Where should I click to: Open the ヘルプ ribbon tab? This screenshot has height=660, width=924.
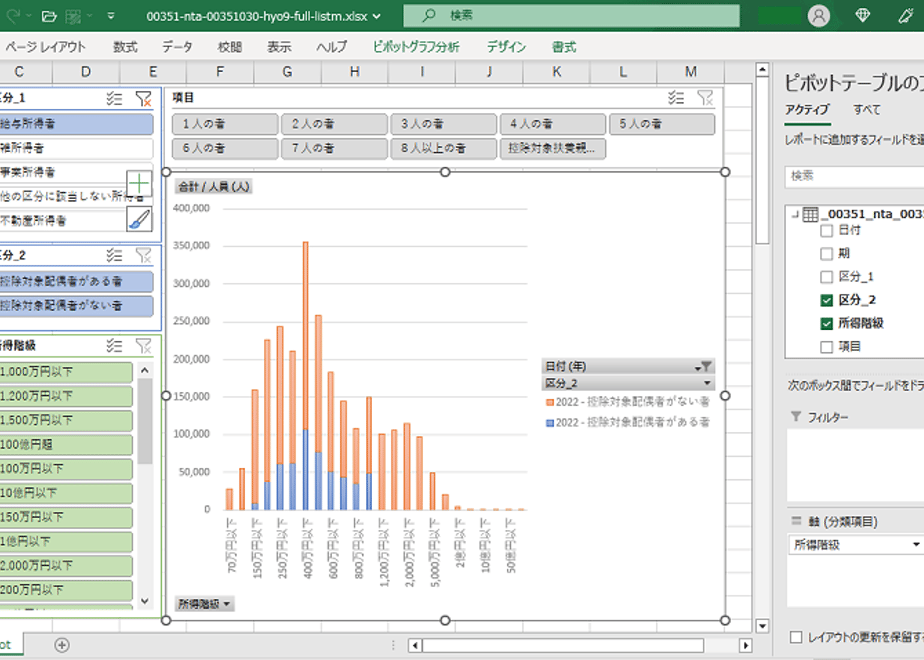point(332,47)
